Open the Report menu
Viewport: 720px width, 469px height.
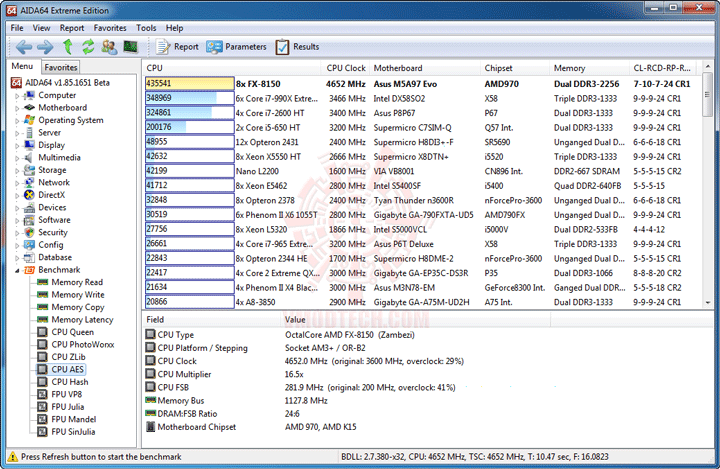point(72,28)
